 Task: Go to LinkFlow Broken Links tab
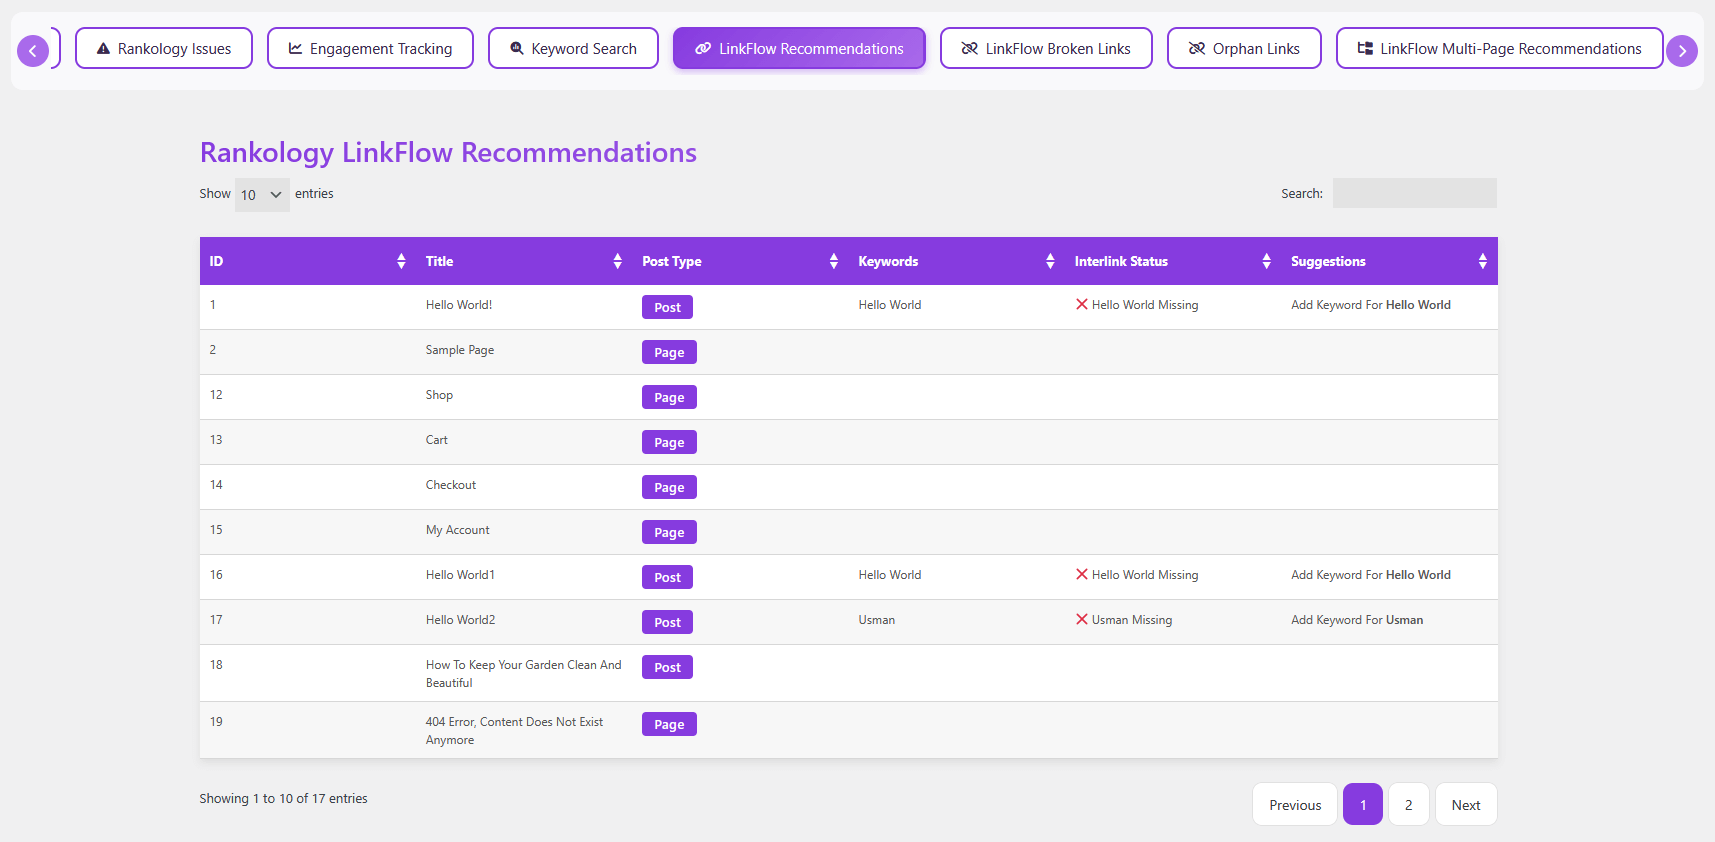tap(1046, 49)
